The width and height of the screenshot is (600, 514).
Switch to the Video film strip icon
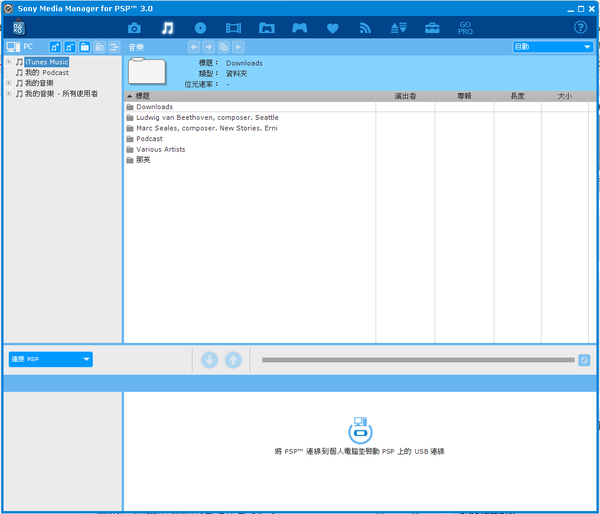point(233,28)
